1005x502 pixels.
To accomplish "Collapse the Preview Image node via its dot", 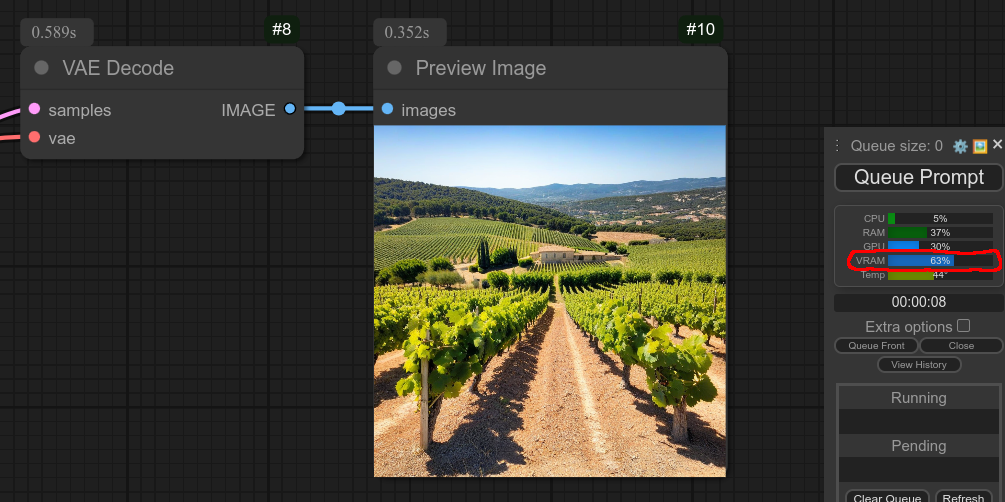I will pyautogui.click(x=394, y=68).
